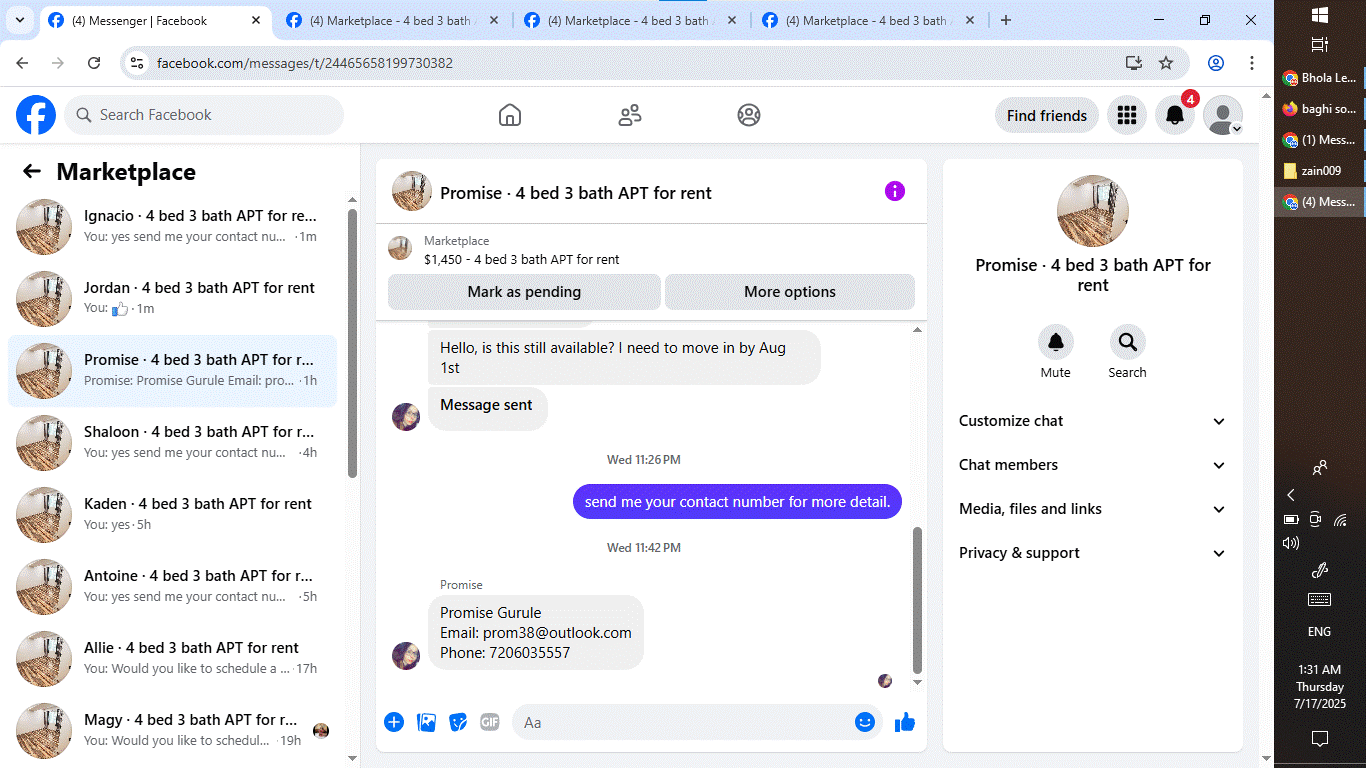The width and height of the screenshot is (1366, 768).
Task: Open the Home feed icon
Action: [x=510, y=115]
